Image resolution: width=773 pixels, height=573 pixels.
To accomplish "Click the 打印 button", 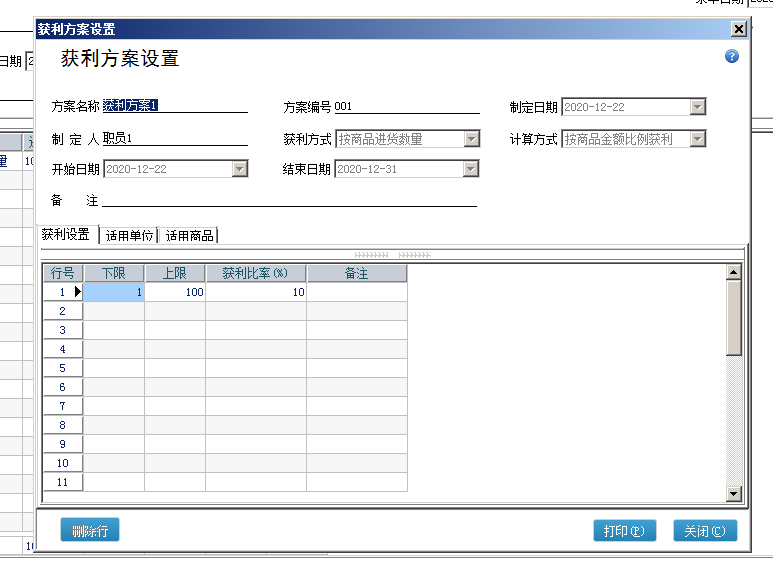I will (x=624, y=531).
